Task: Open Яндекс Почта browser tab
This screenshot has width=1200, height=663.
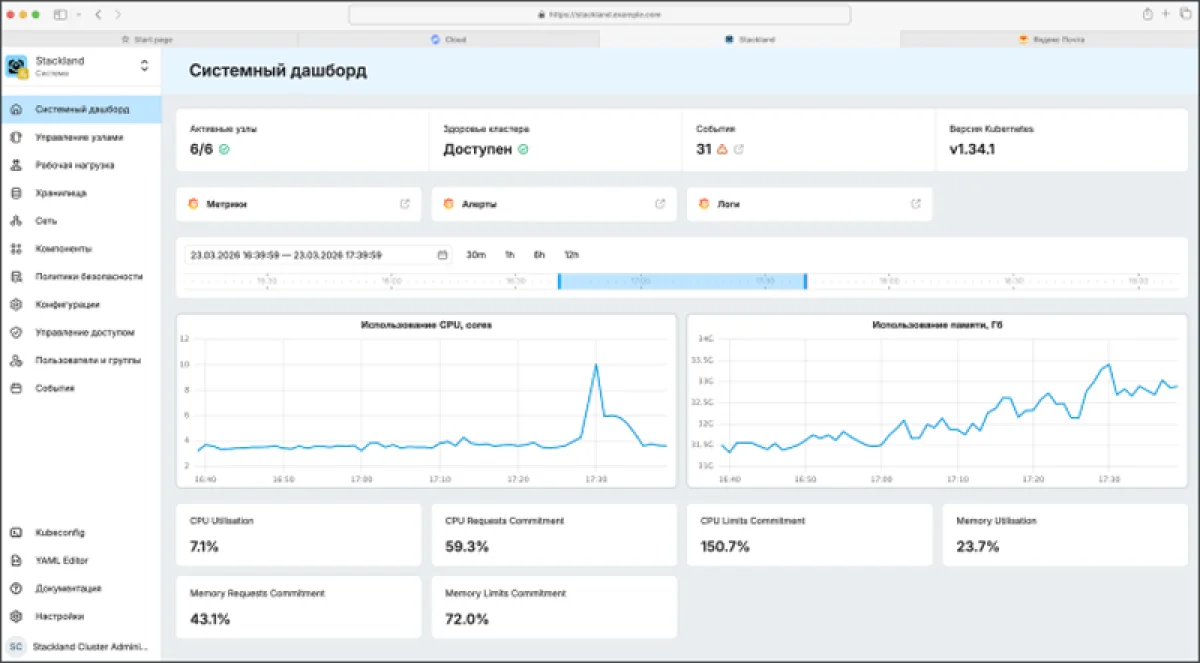Action: pyautogui.click(x=1052, y=38)
